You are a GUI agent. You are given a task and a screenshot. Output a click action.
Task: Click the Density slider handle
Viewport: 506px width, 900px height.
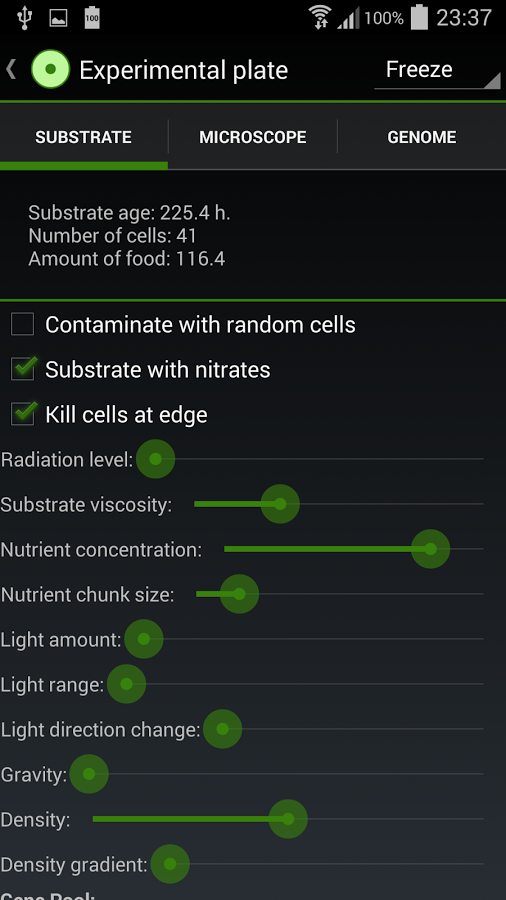pos(288,819)
